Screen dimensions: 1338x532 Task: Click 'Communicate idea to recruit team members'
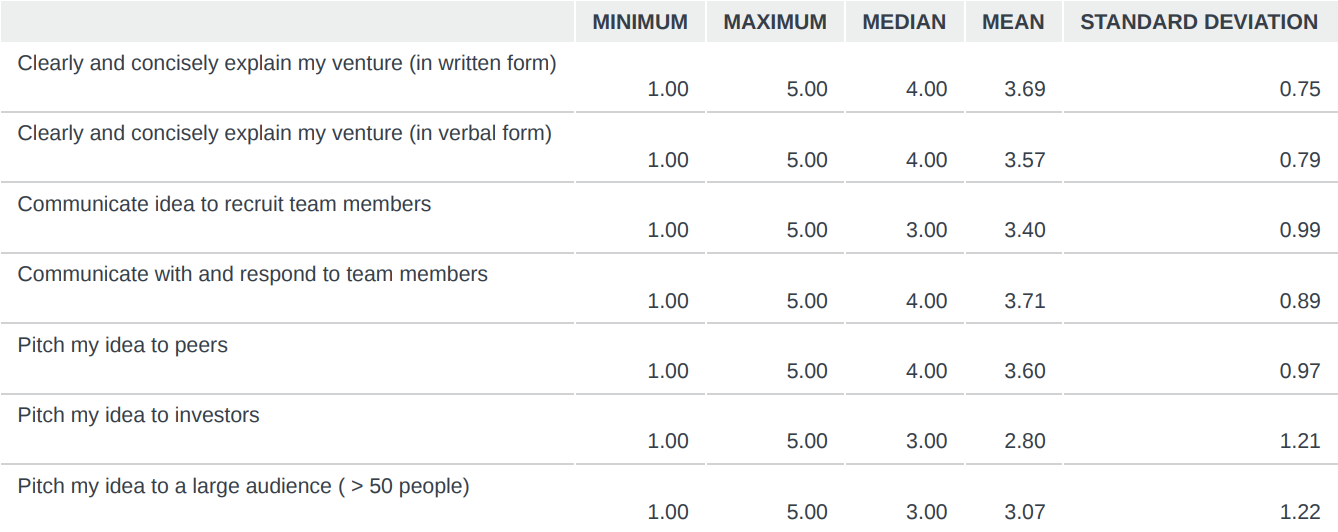pyautogui.click(x=225, y=204)
